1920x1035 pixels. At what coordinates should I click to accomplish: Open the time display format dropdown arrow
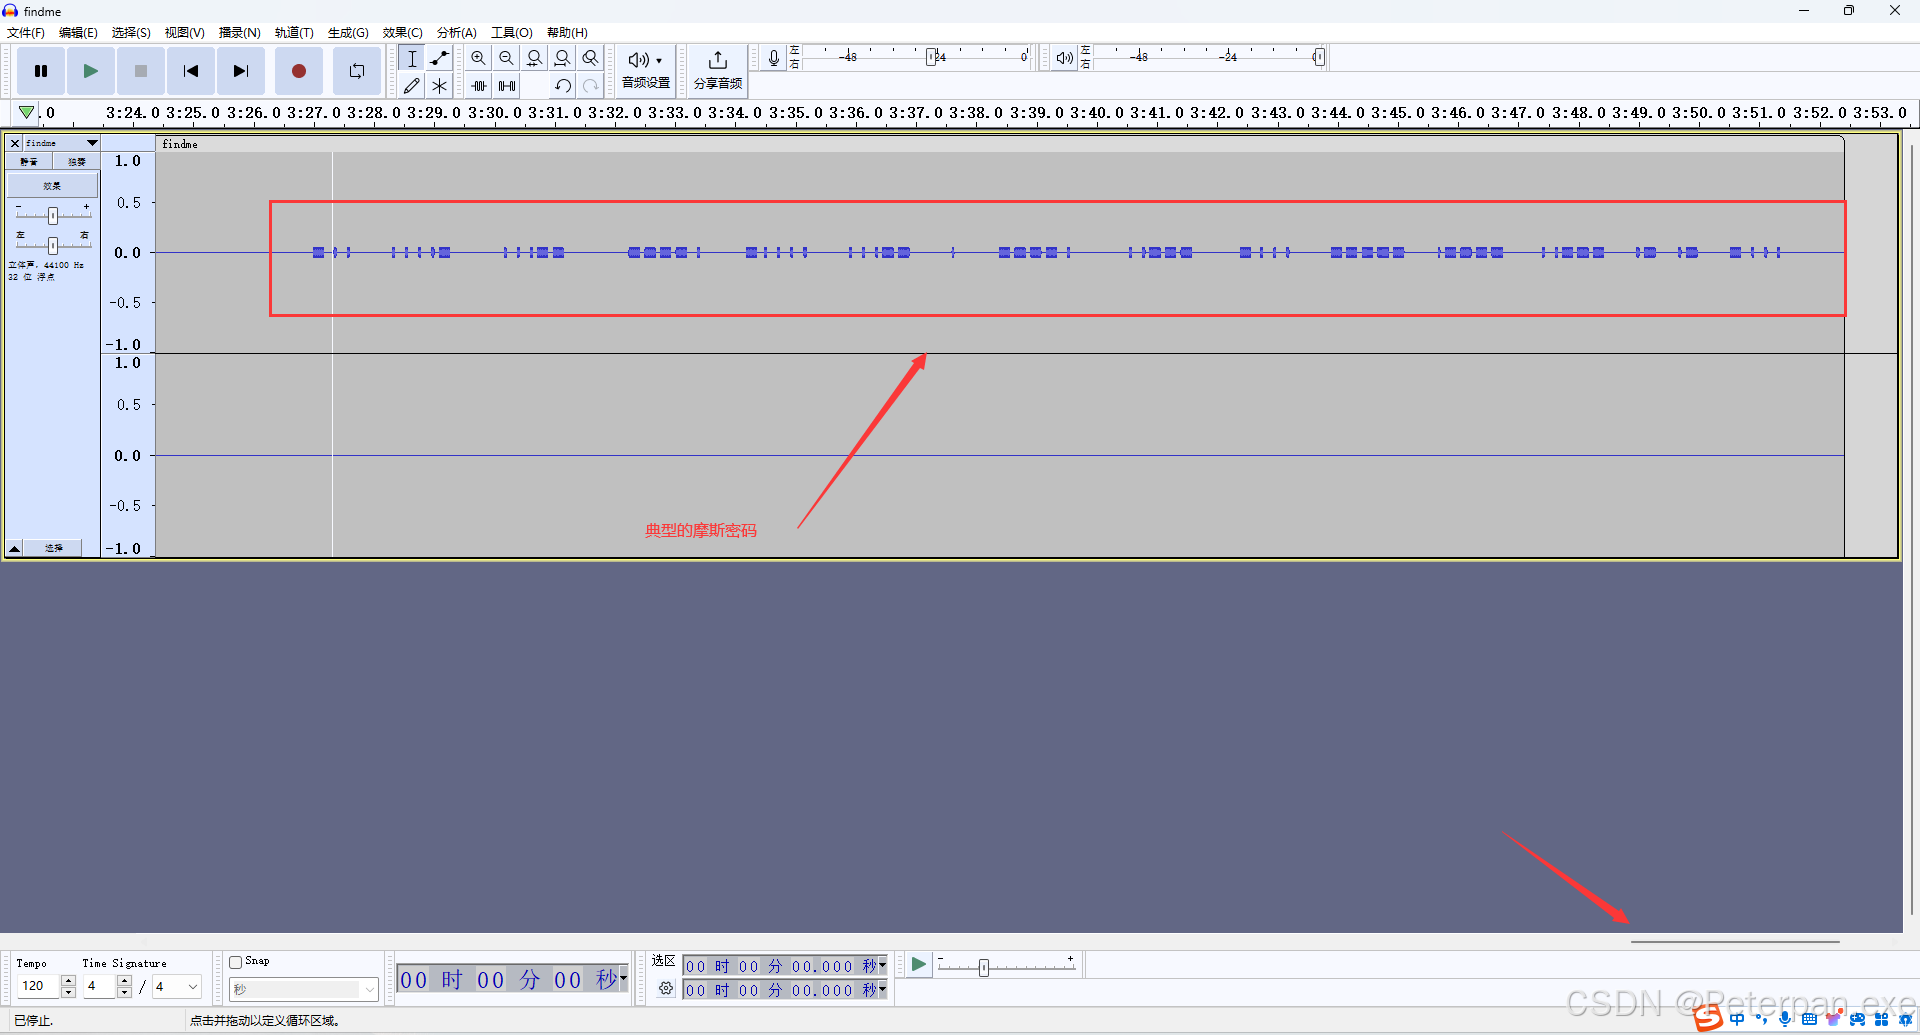pos(623,978)
